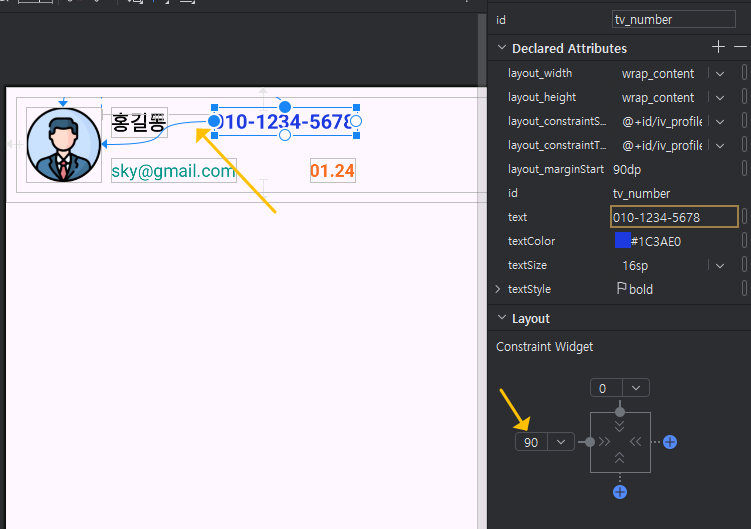
Task: Click the top inner chevrons in Constraint Widget
Action: 619,426
